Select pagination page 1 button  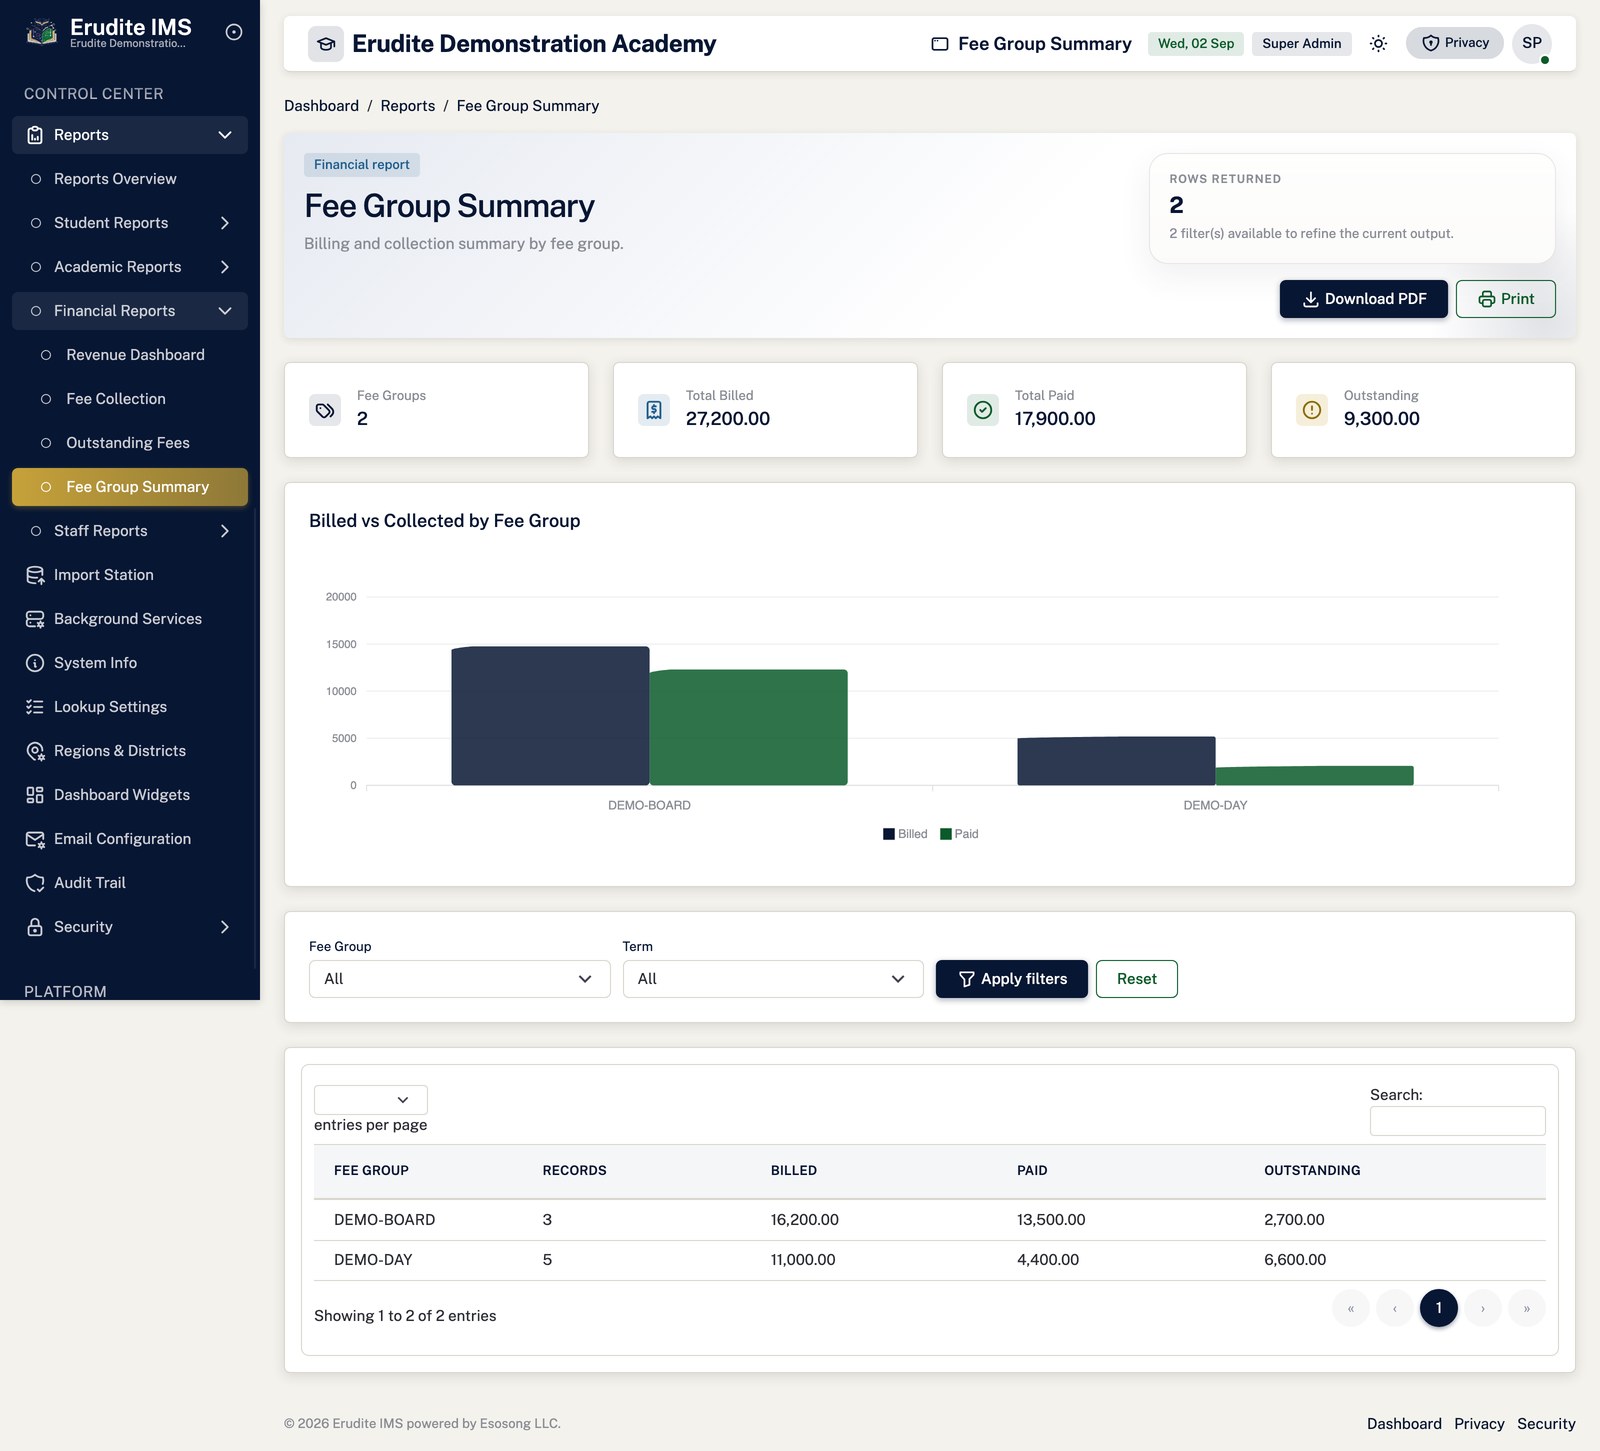tap(1439, 1308)
